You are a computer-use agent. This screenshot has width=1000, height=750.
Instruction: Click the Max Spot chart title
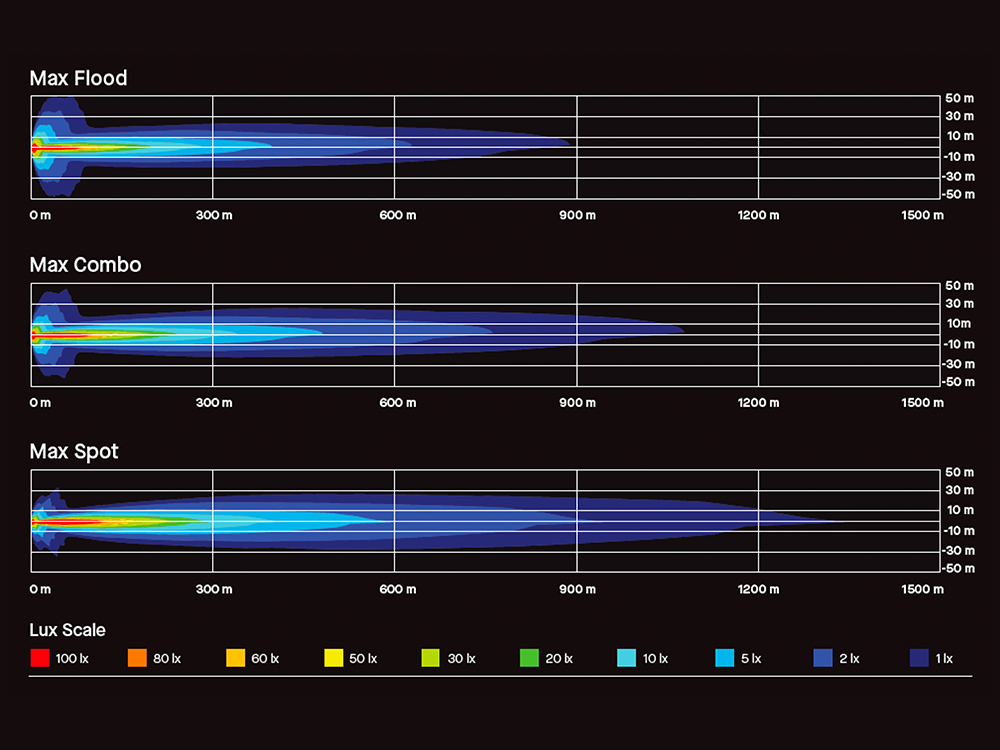click(x=74, y=452)
